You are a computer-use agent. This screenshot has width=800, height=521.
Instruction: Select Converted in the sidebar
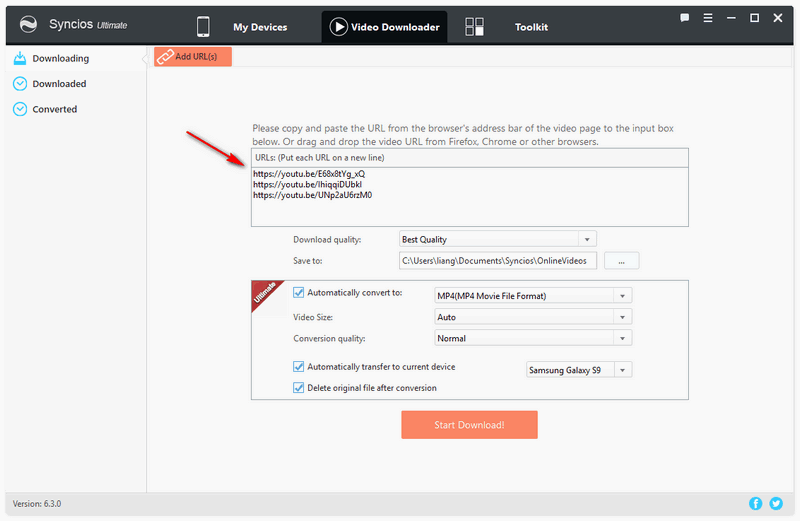pos(77,109)
